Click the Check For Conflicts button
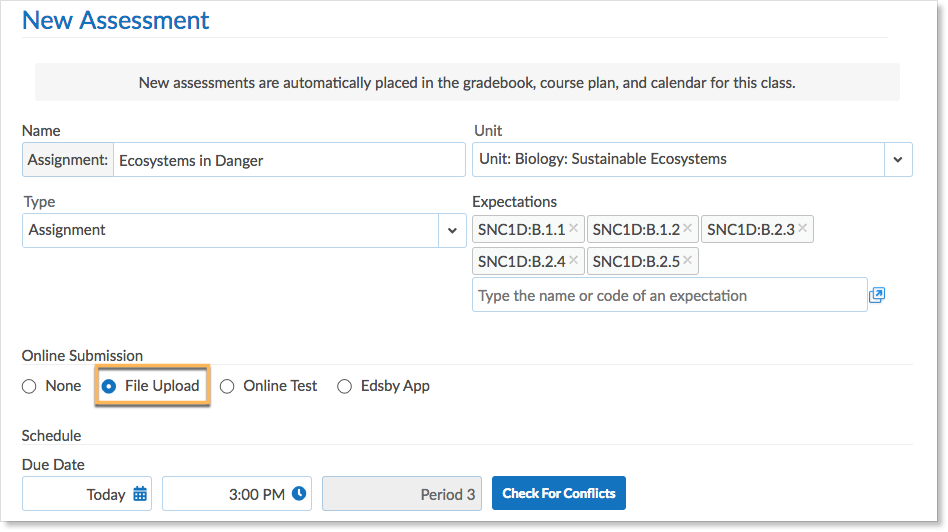Viewport: 948px width, 532px height. click(x=558, y=494)
